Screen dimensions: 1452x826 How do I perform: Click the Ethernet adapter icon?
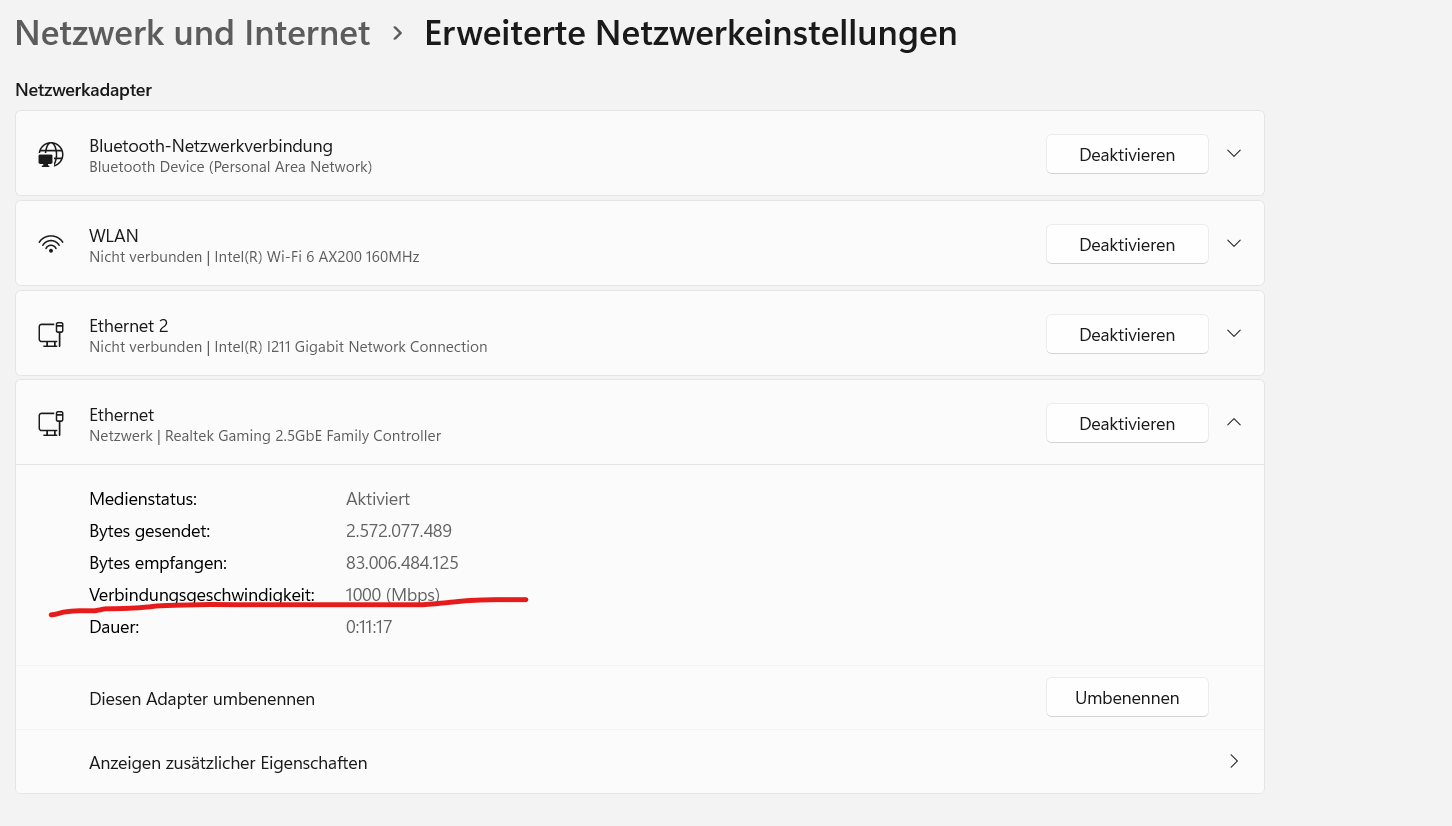pyautogui.click(x=51, y=424)
